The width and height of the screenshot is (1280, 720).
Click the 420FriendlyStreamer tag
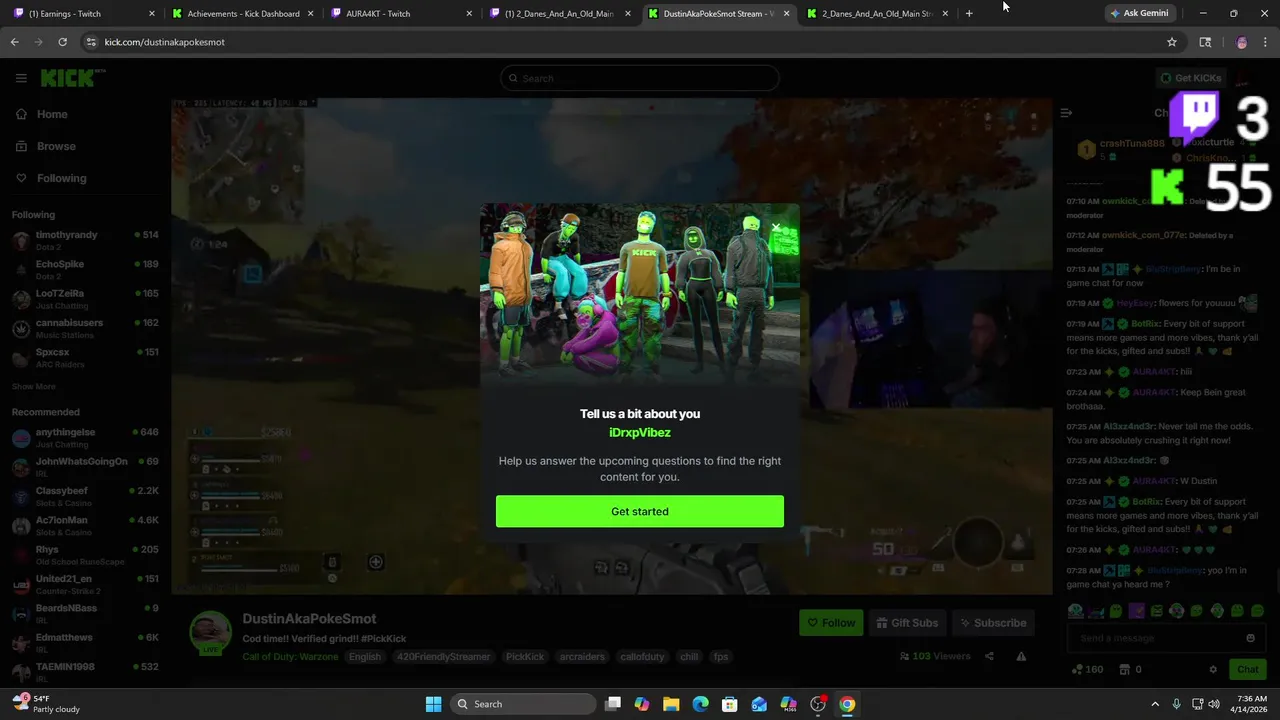(442, 657)
